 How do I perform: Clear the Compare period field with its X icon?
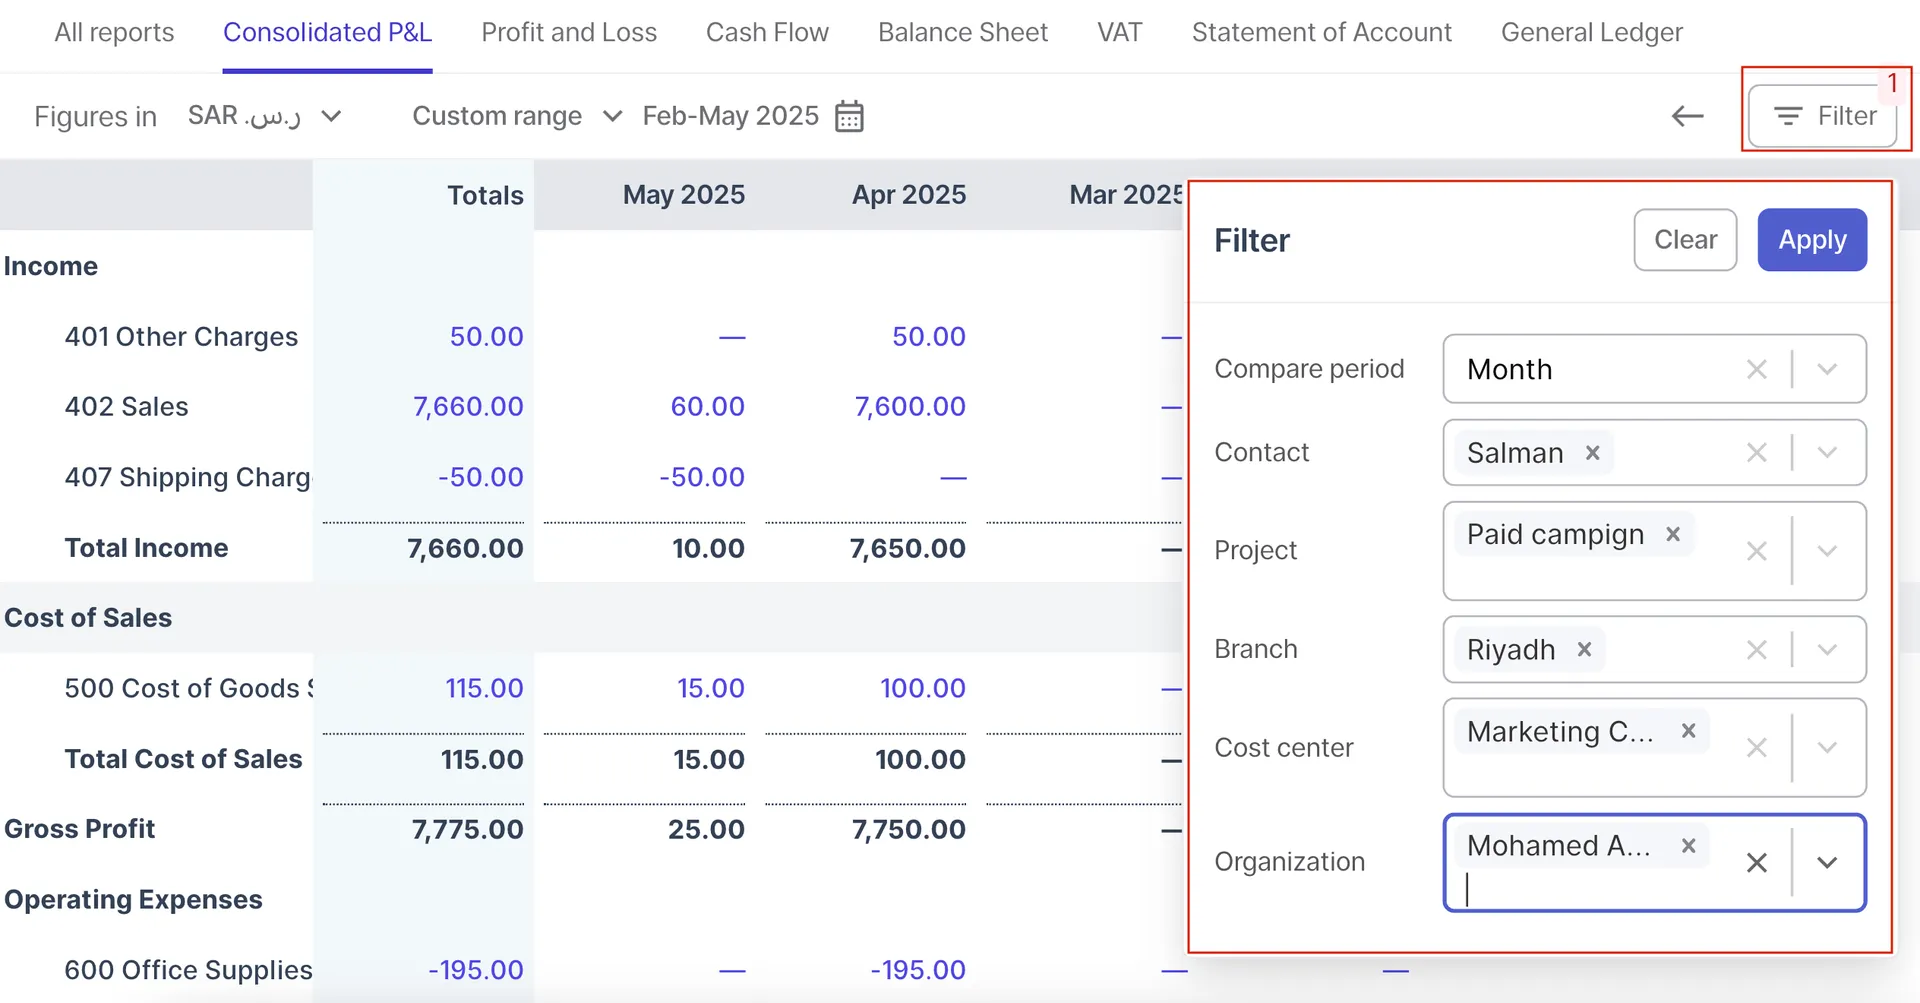[x=1757, y=369]
